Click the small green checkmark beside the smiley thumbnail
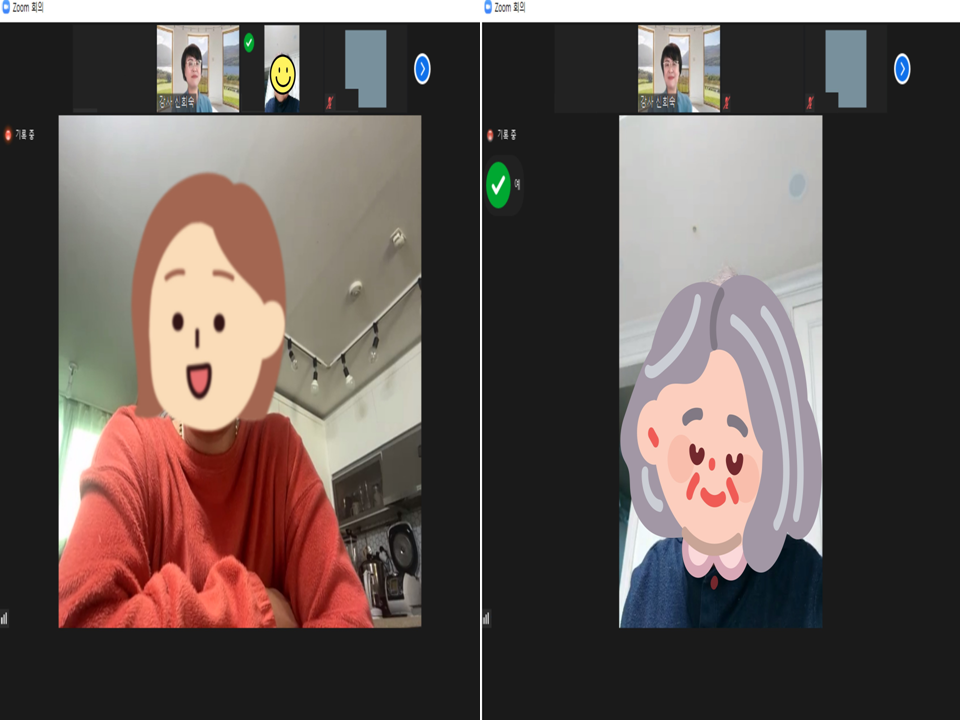This screenshot has height=720, width=960. [x=249, y=42]
